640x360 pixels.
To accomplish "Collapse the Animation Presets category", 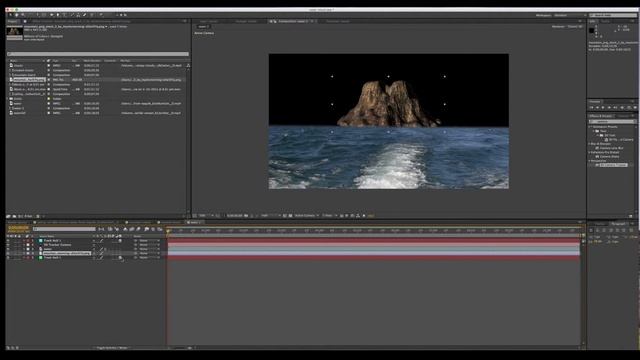I will tap(589, 127).
